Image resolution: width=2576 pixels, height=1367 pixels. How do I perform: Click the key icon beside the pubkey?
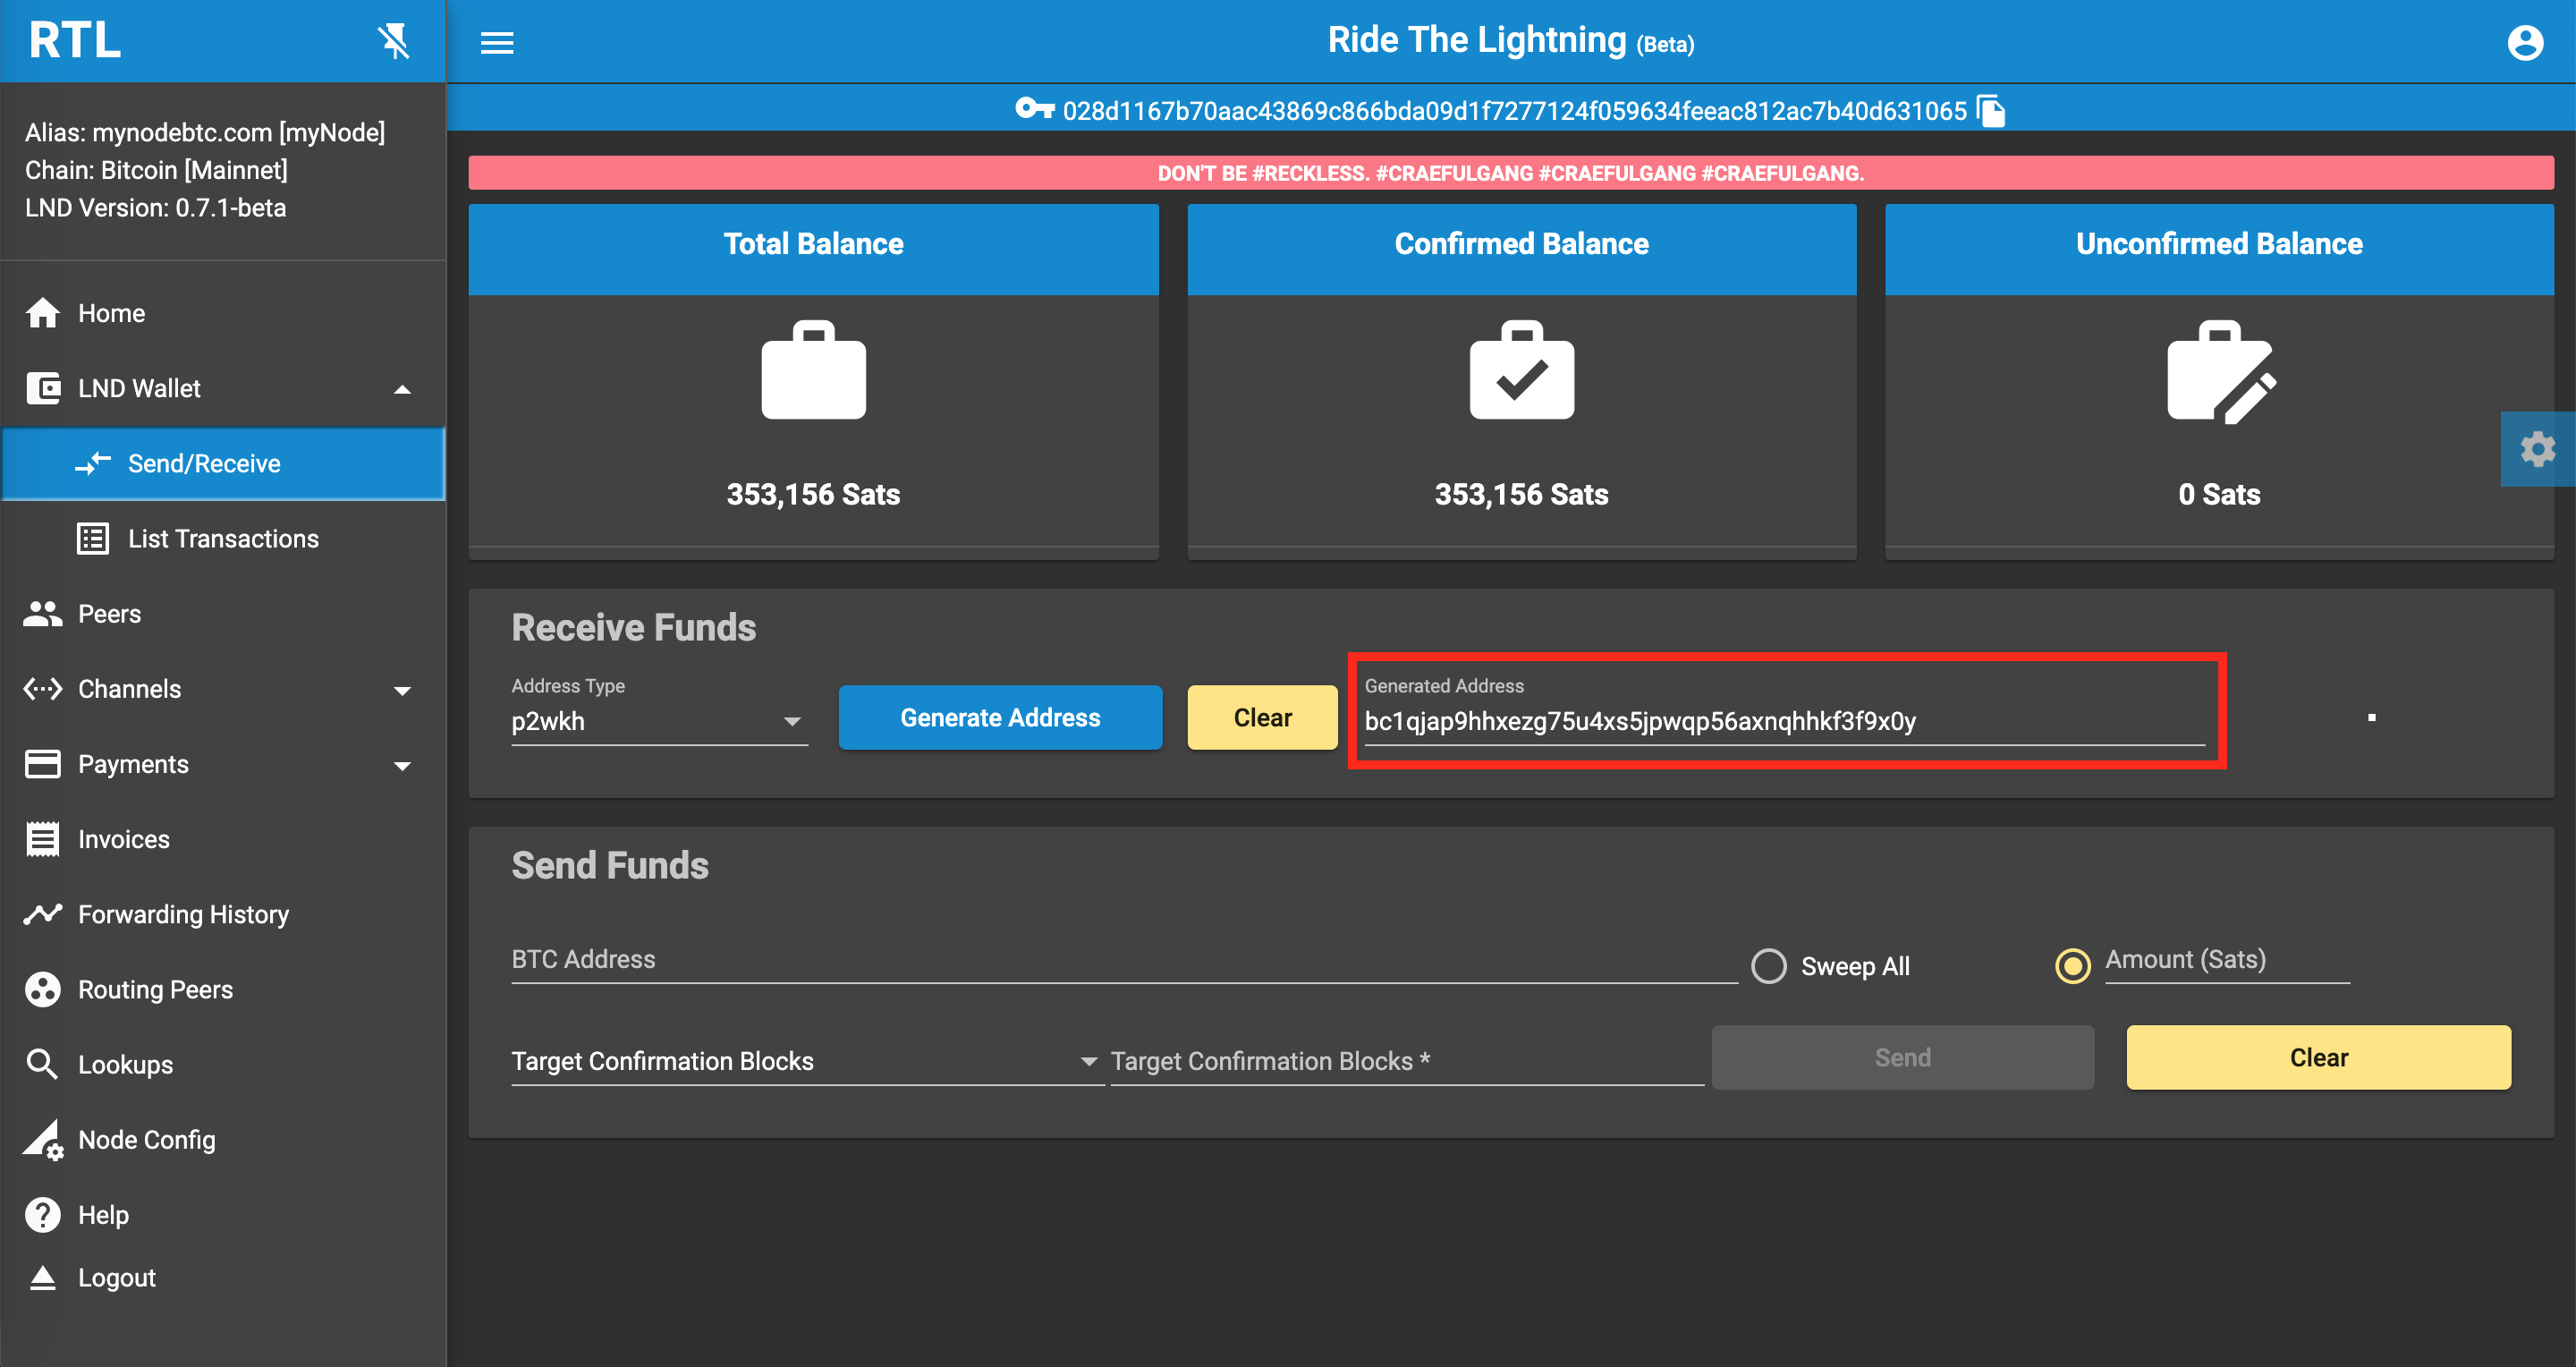tap(1035, 108)
